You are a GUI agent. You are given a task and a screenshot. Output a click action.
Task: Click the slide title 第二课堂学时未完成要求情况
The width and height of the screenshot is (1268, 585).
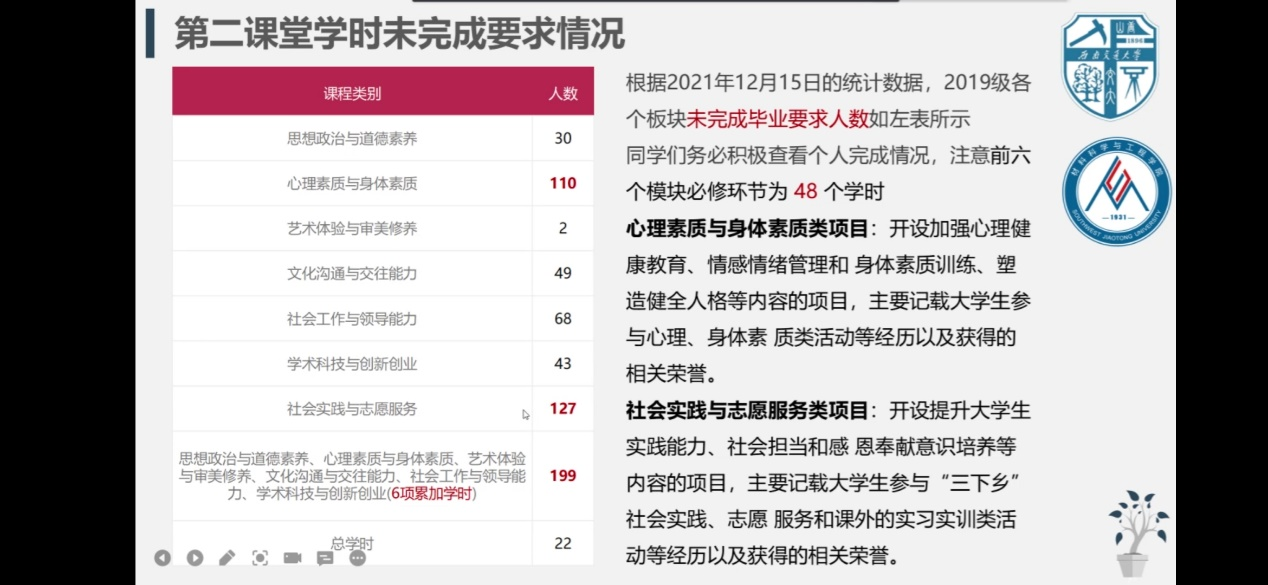(x=400, y=33)
